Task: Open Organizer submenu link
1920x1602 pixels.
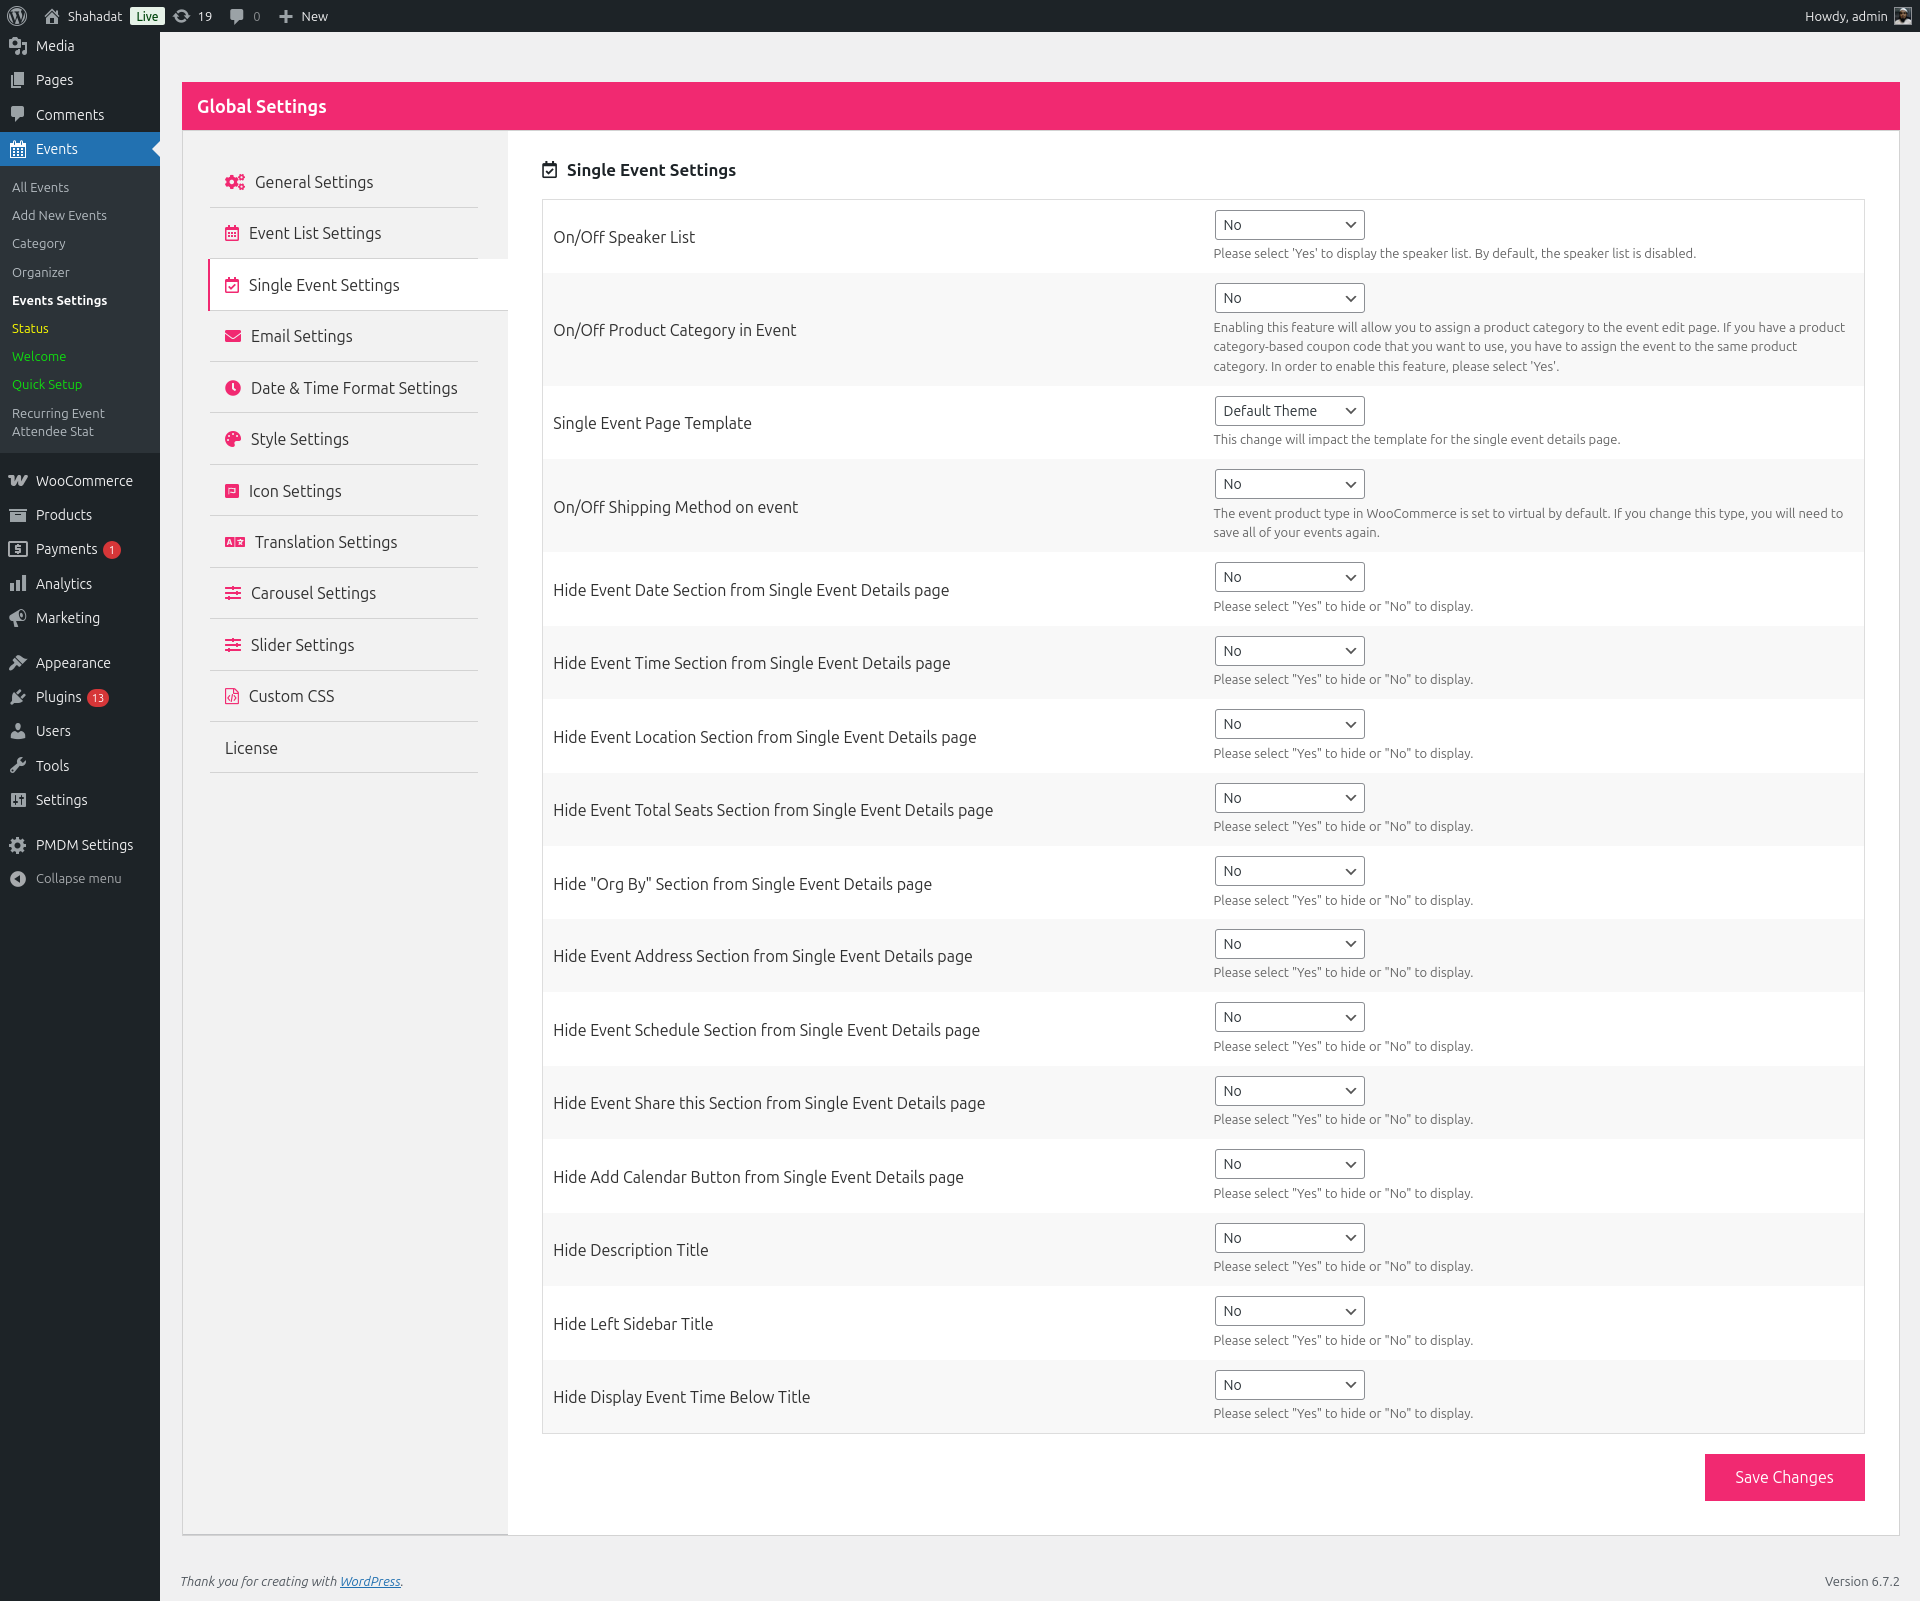Action: (41, 272)
